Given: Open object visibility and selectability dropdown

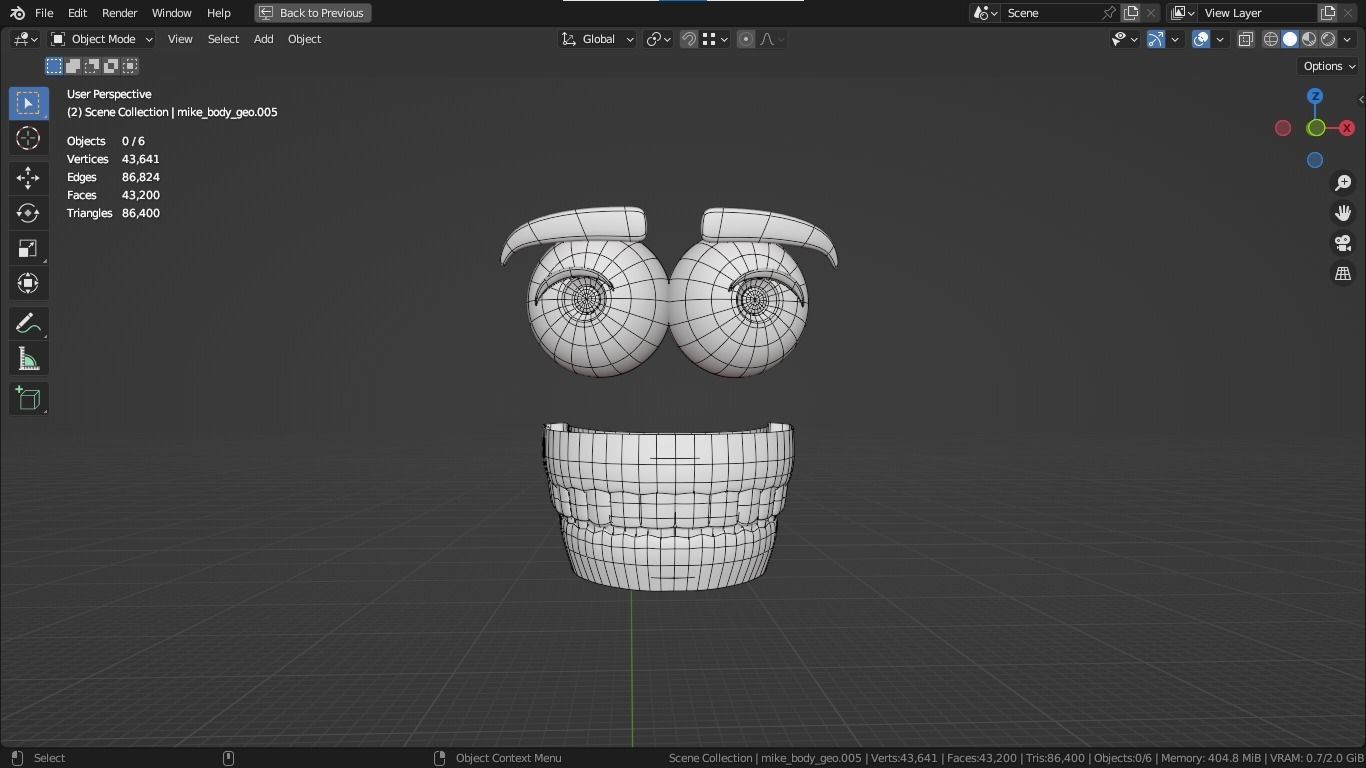Looking at the screenshot, I should (x=1125, y=39).
